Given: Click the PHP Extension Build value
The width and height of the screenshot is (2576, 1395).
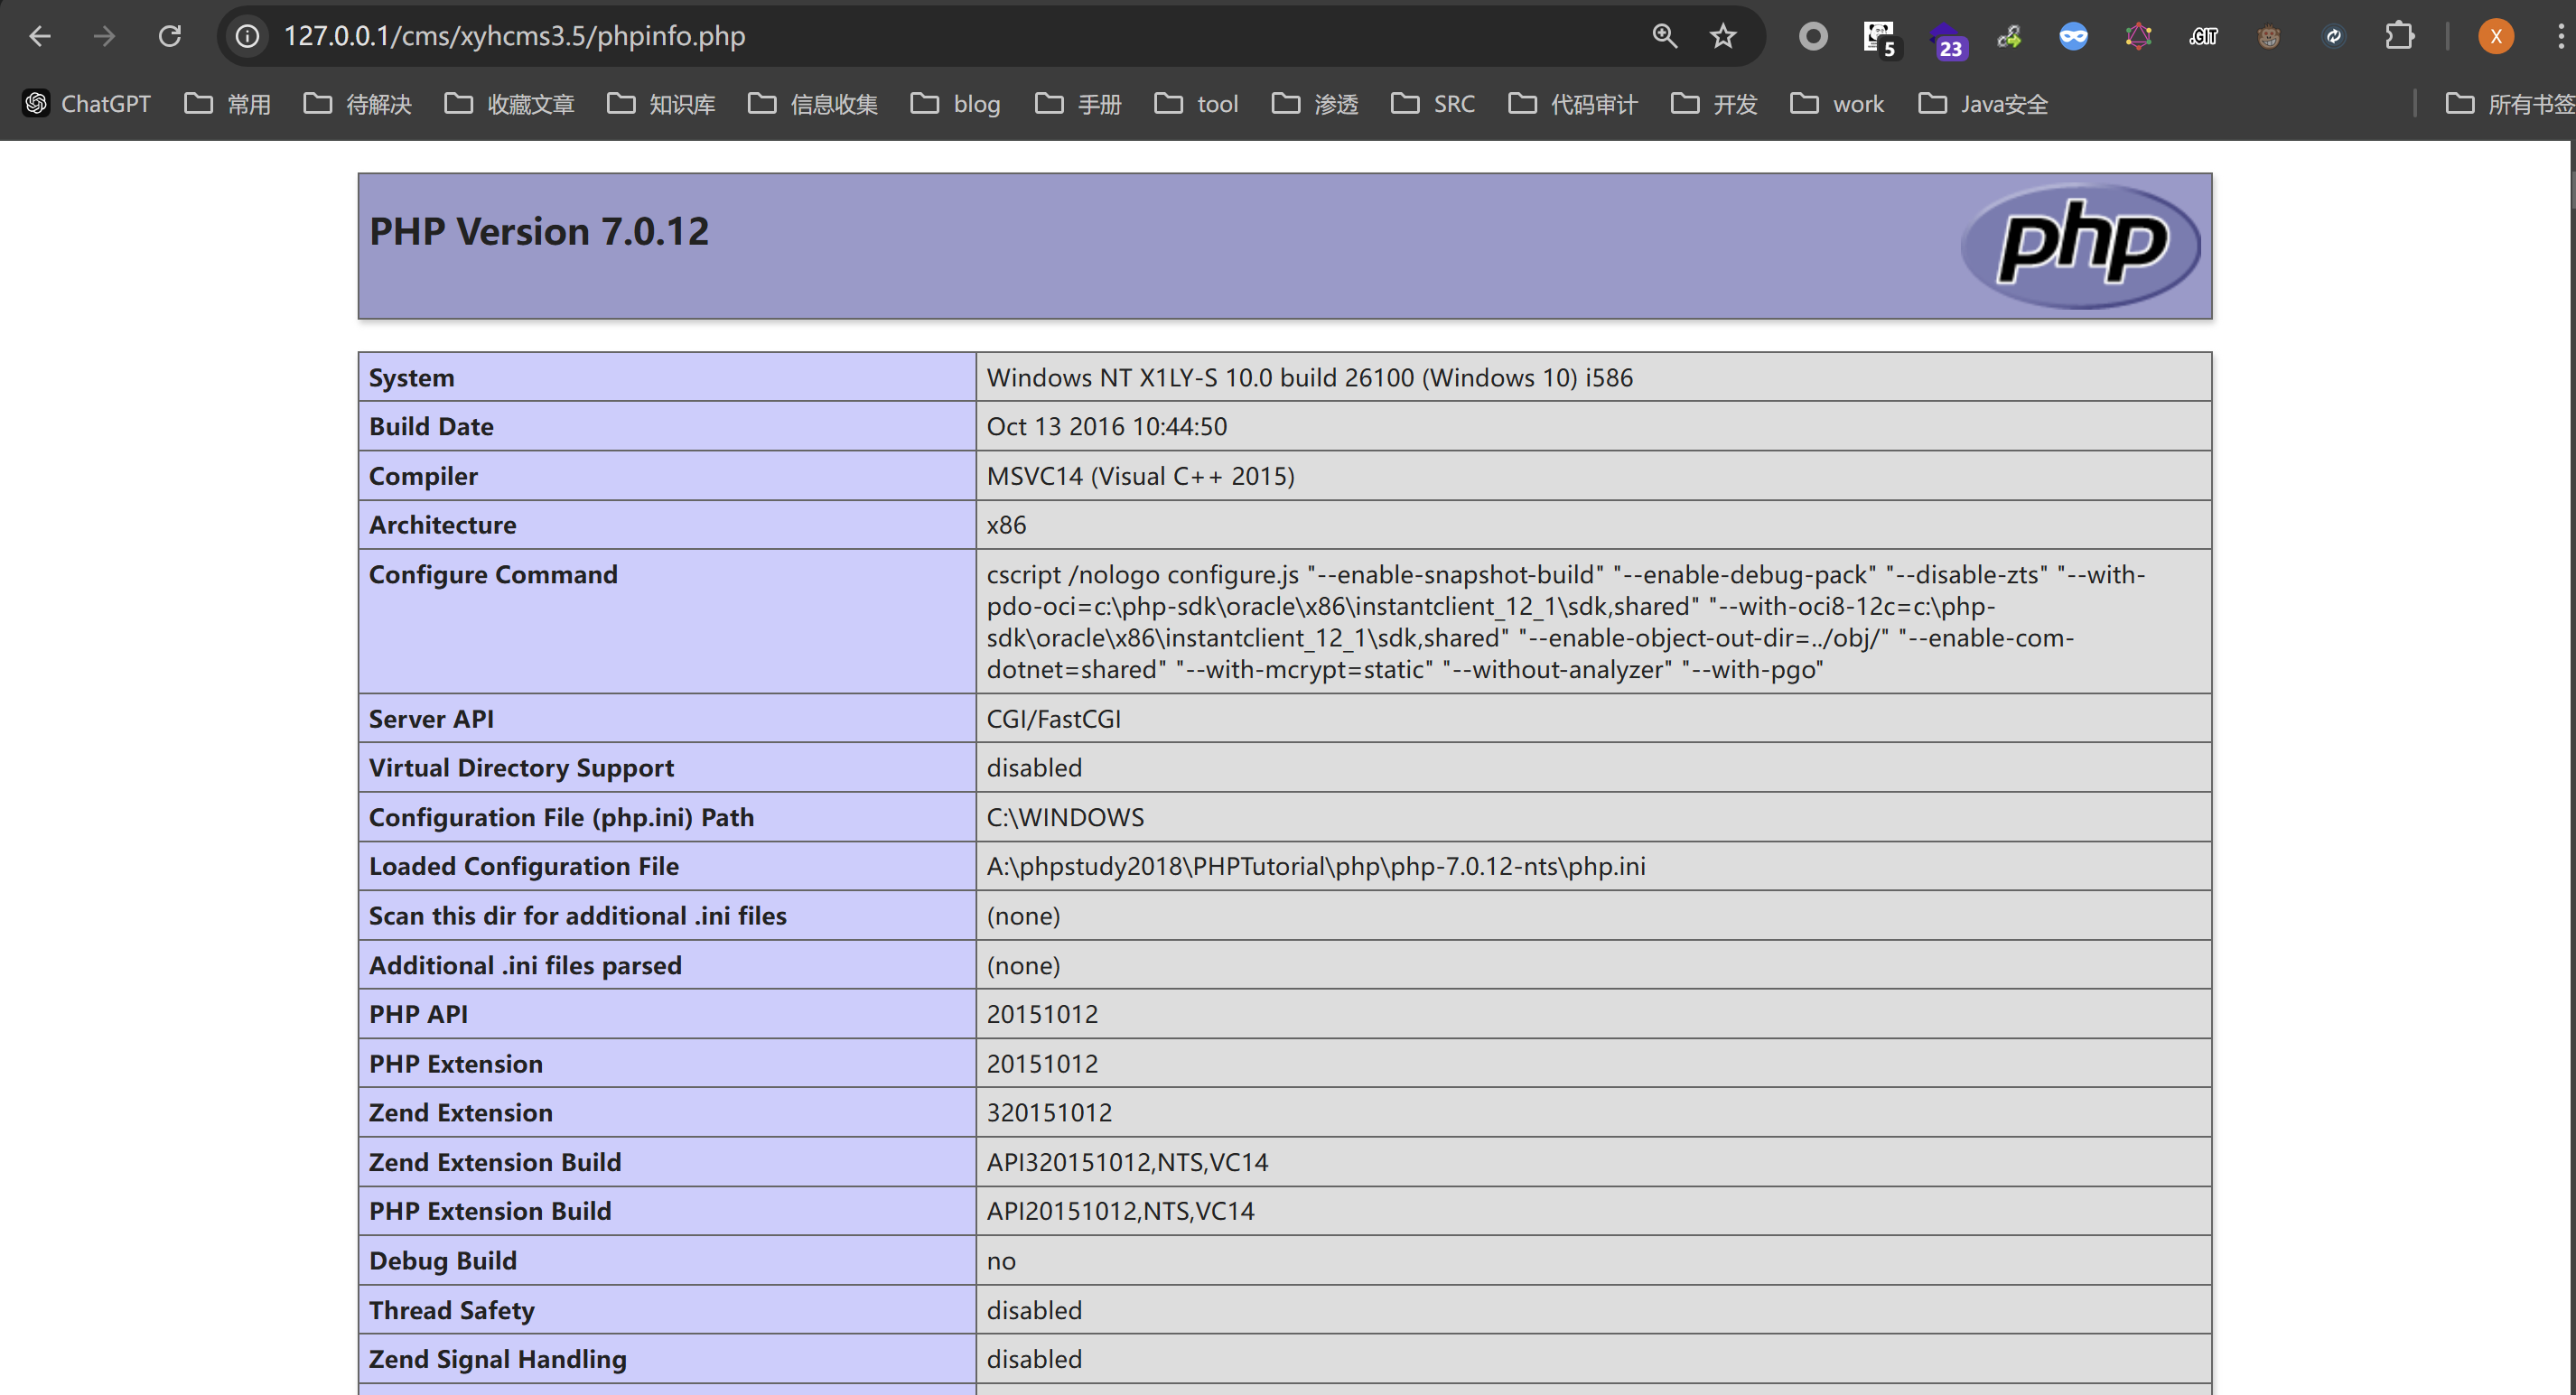Looking at the screenshot, I should coord(1120,1212).
